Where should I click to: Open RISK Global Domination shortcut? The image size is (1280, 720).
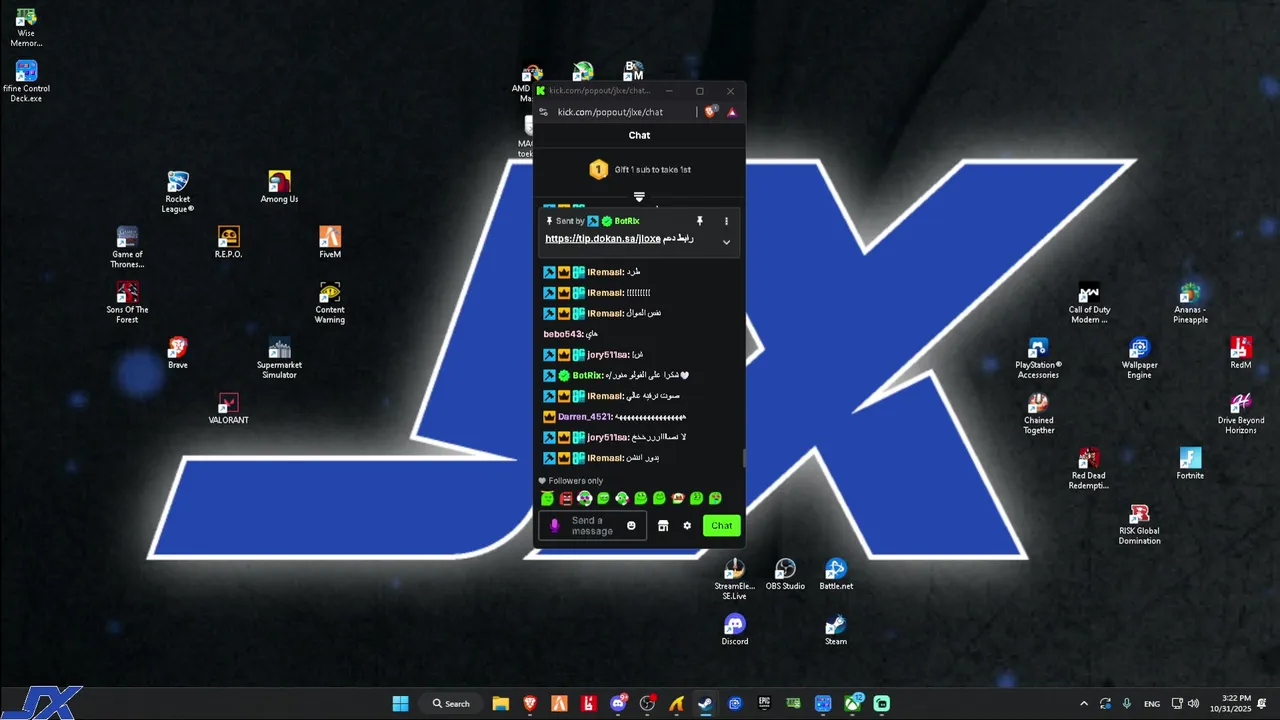[1139, 524]
